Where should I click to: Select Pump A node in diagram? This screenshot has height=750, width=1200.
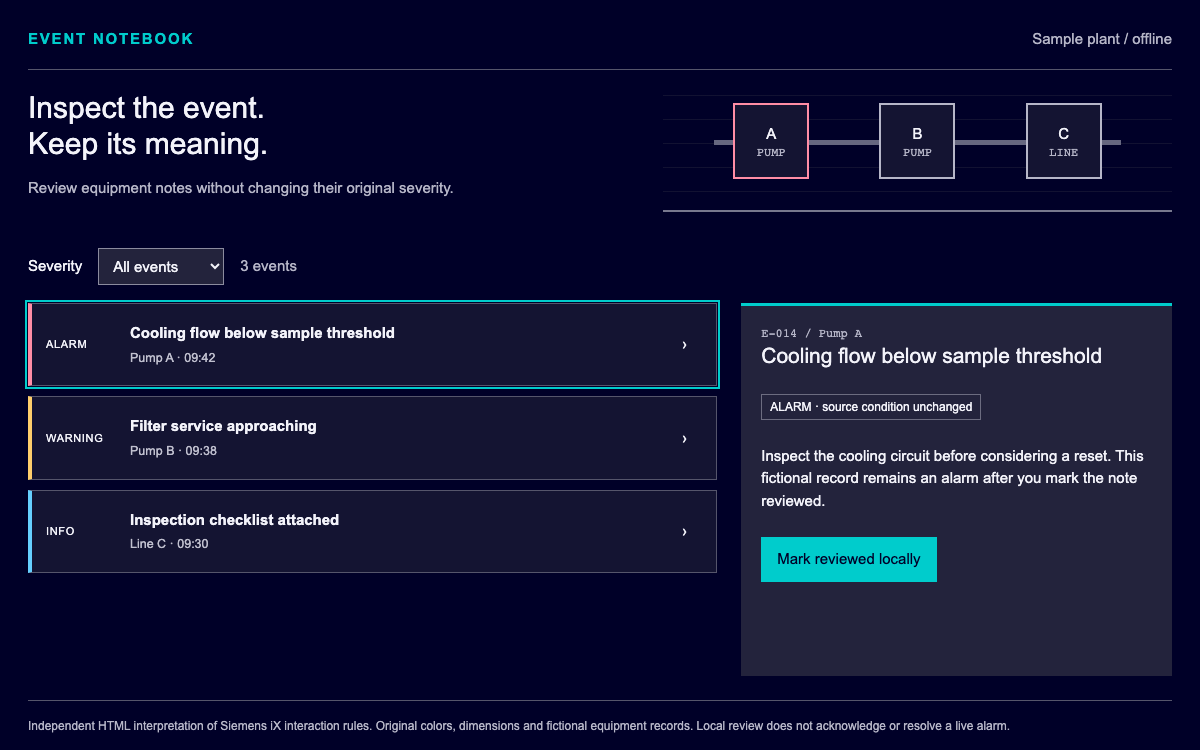point(771,141)
